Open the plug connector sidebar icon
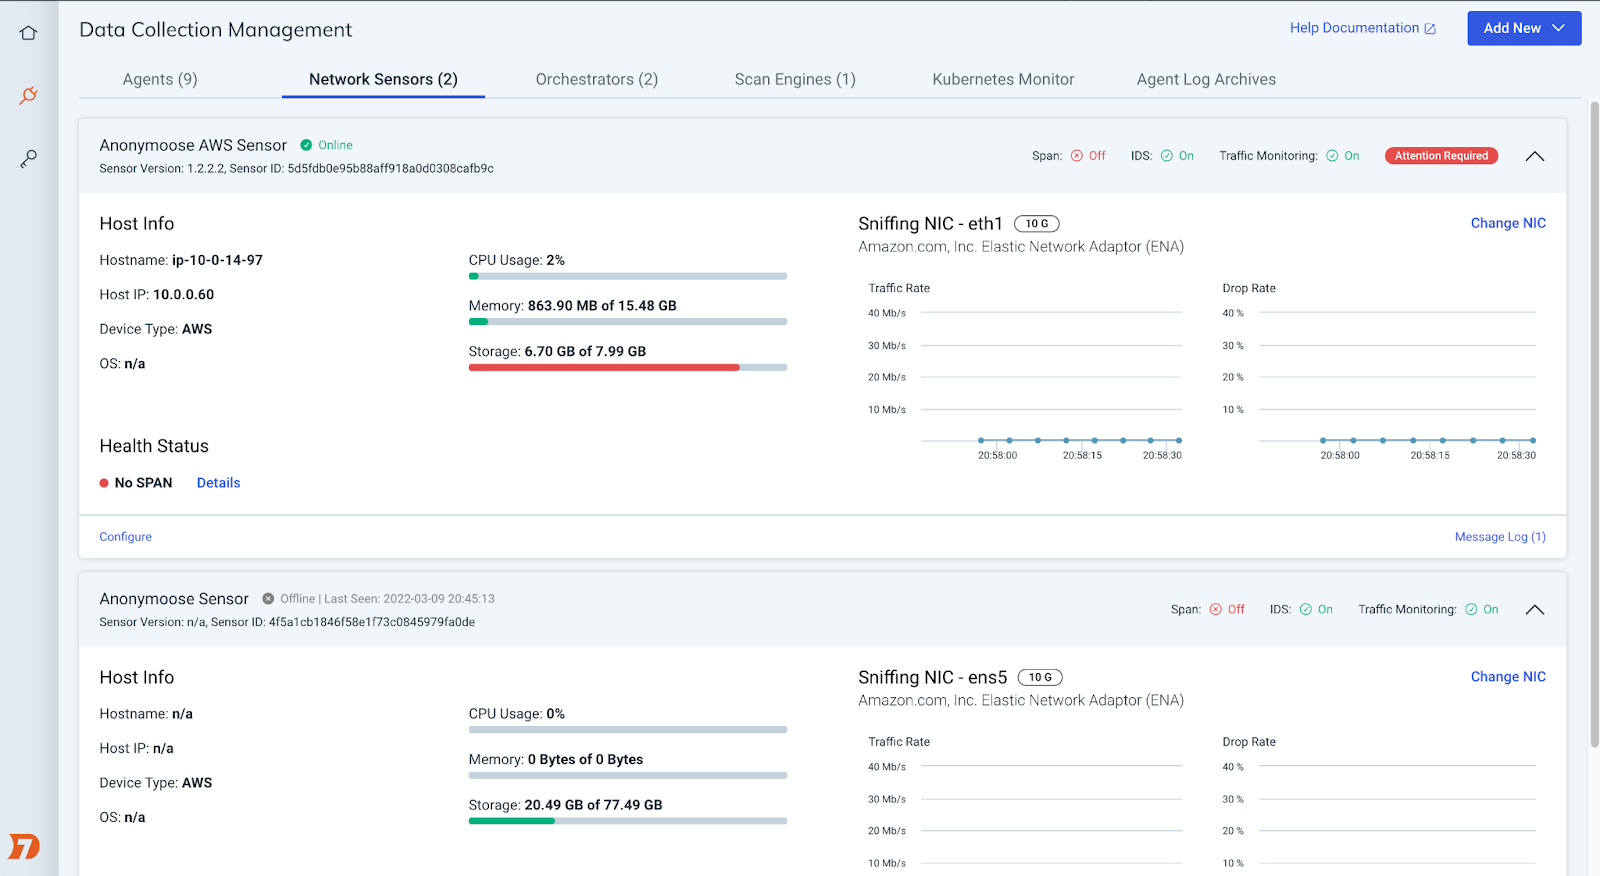 pos(28,96)
